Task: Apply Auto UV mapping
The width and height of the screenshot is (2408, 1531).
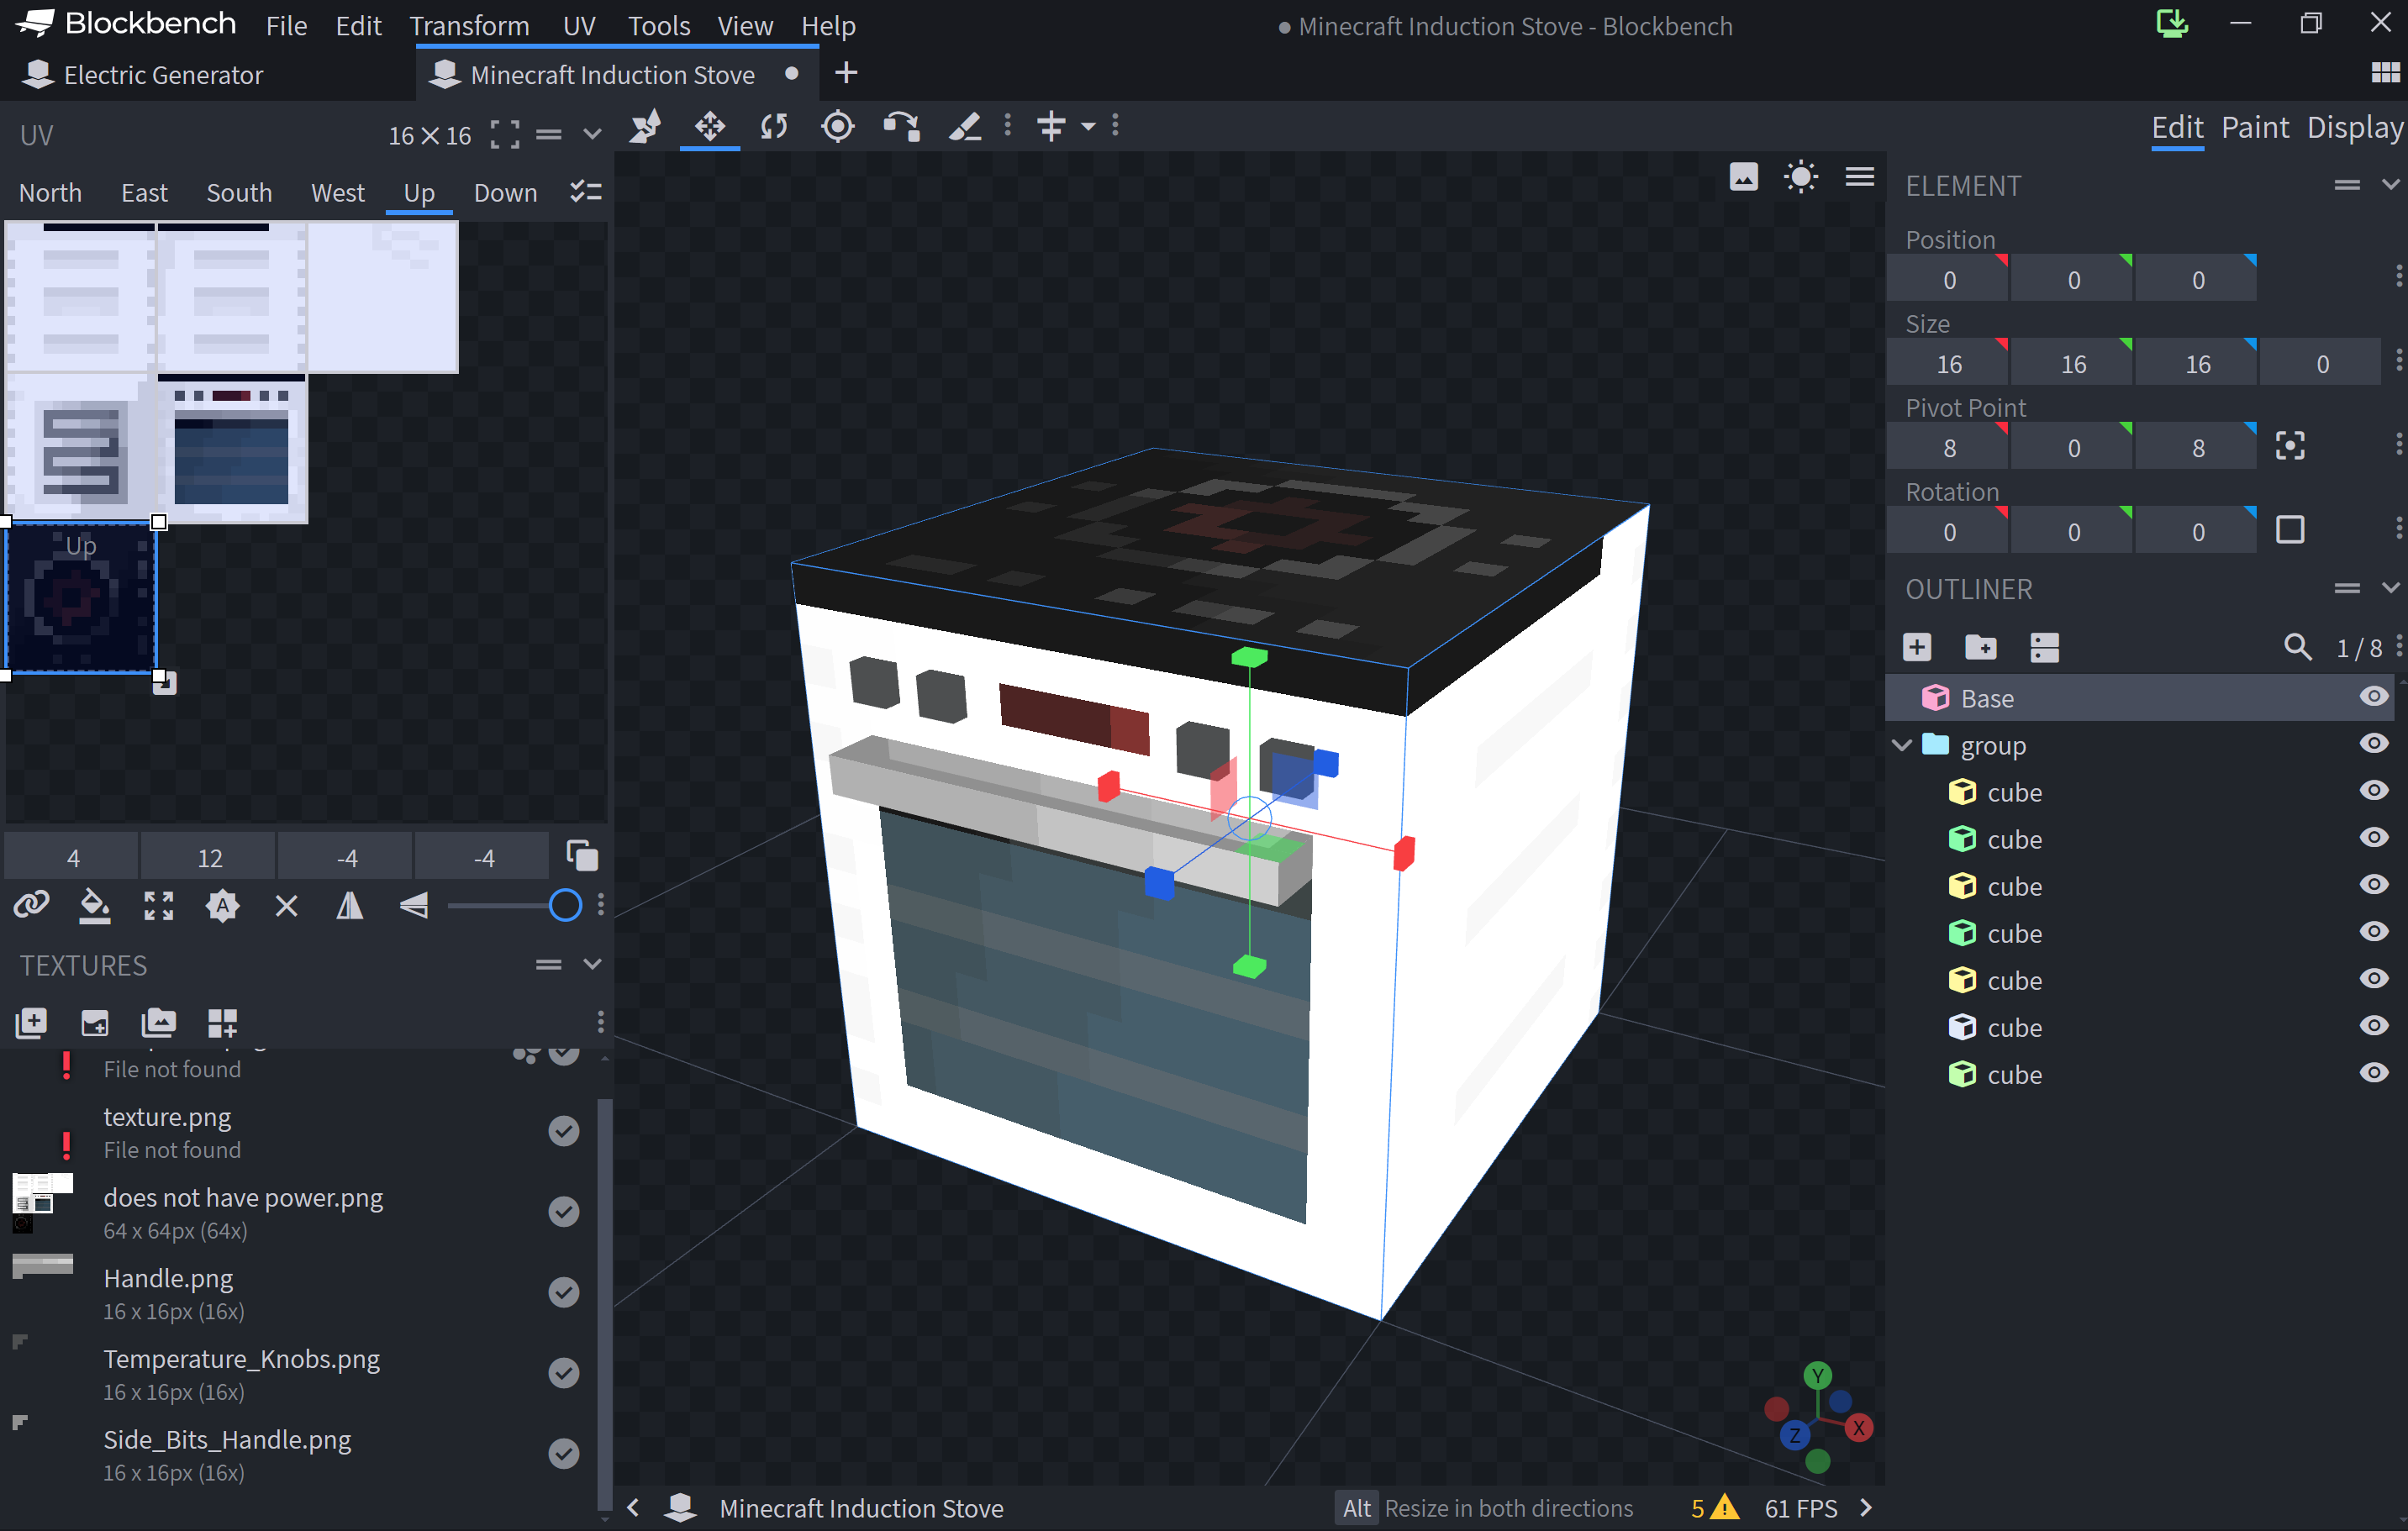Action: click(222, 906)
